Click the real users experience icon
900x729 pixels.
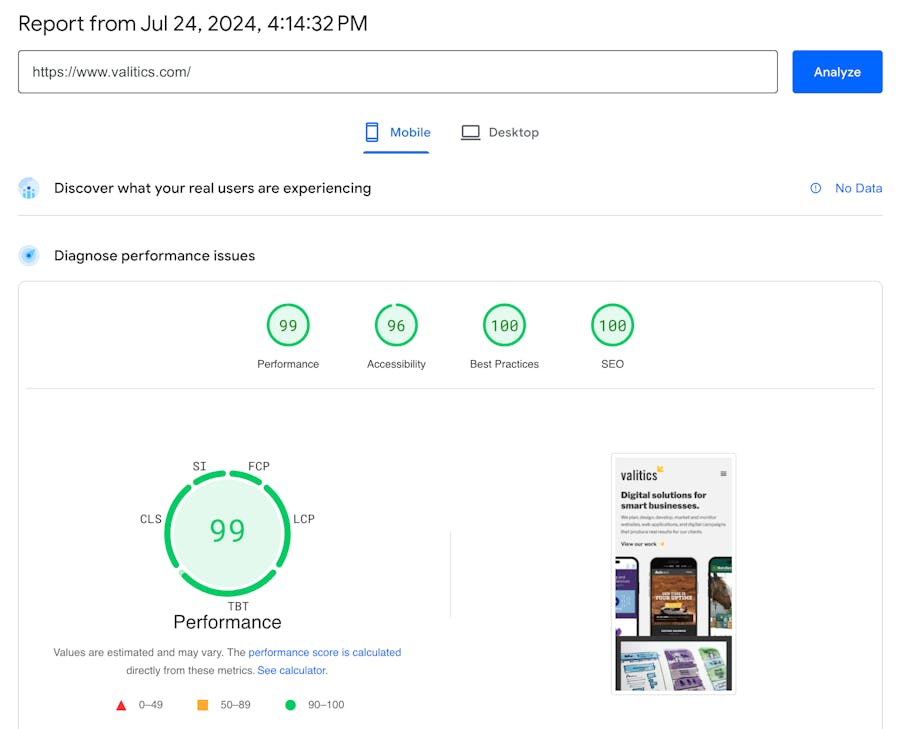[x=29, y=188]
